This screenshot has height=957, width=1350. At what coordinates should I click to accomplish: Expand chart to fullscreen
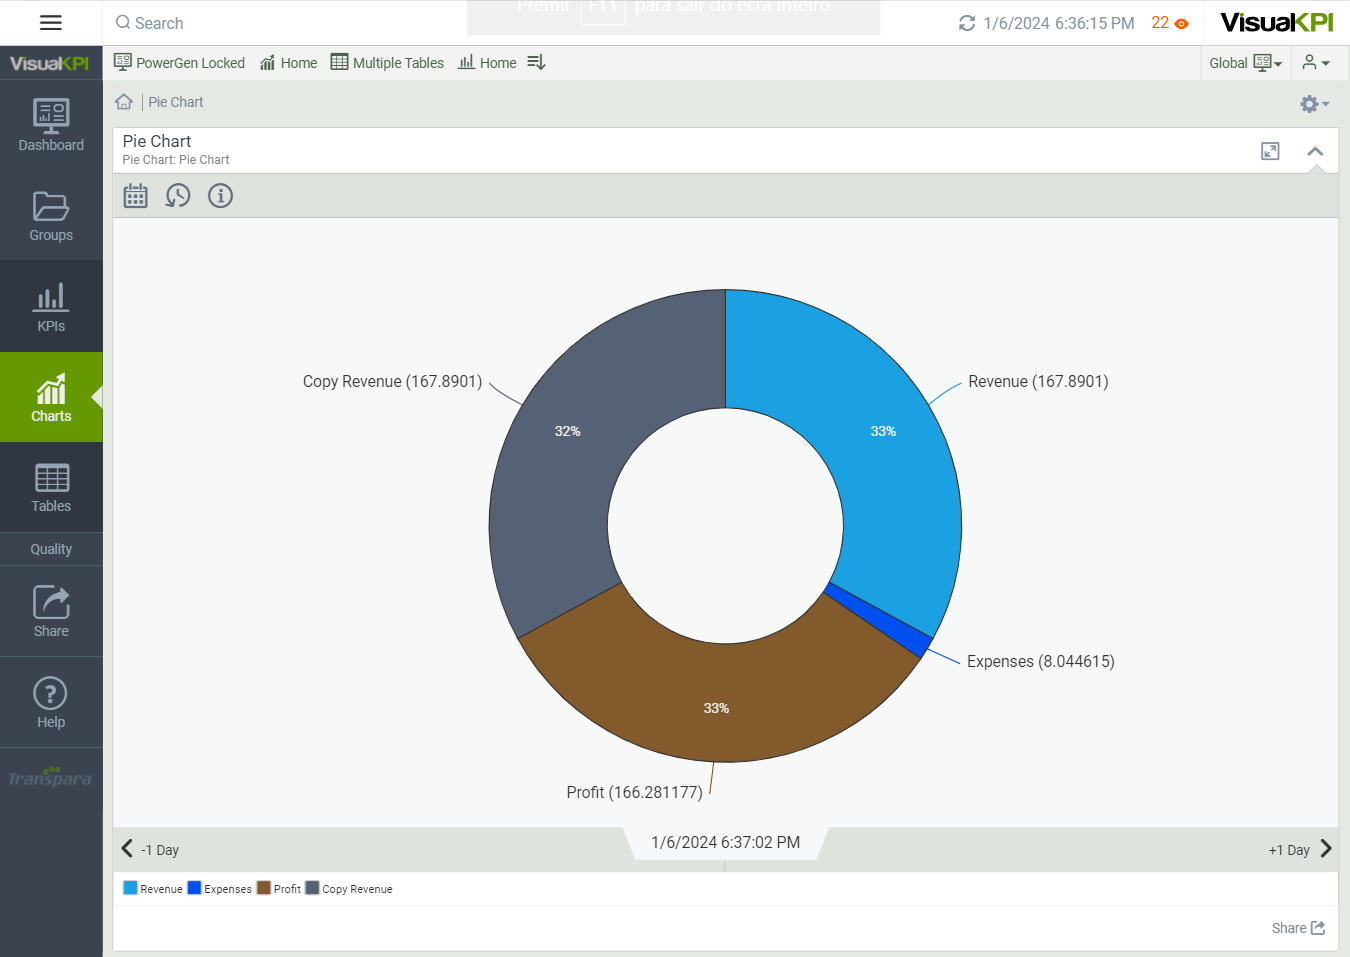[1270, 151]
